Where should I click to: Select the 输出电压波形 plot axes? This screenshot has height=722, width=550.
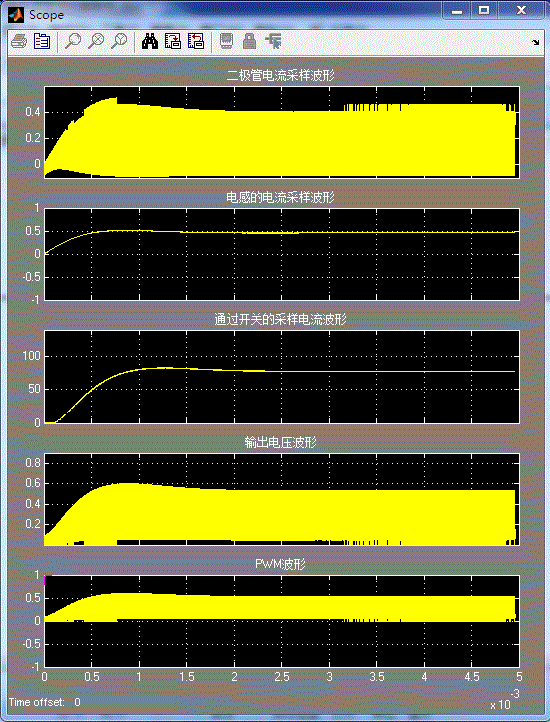click(x=282, y=499)
